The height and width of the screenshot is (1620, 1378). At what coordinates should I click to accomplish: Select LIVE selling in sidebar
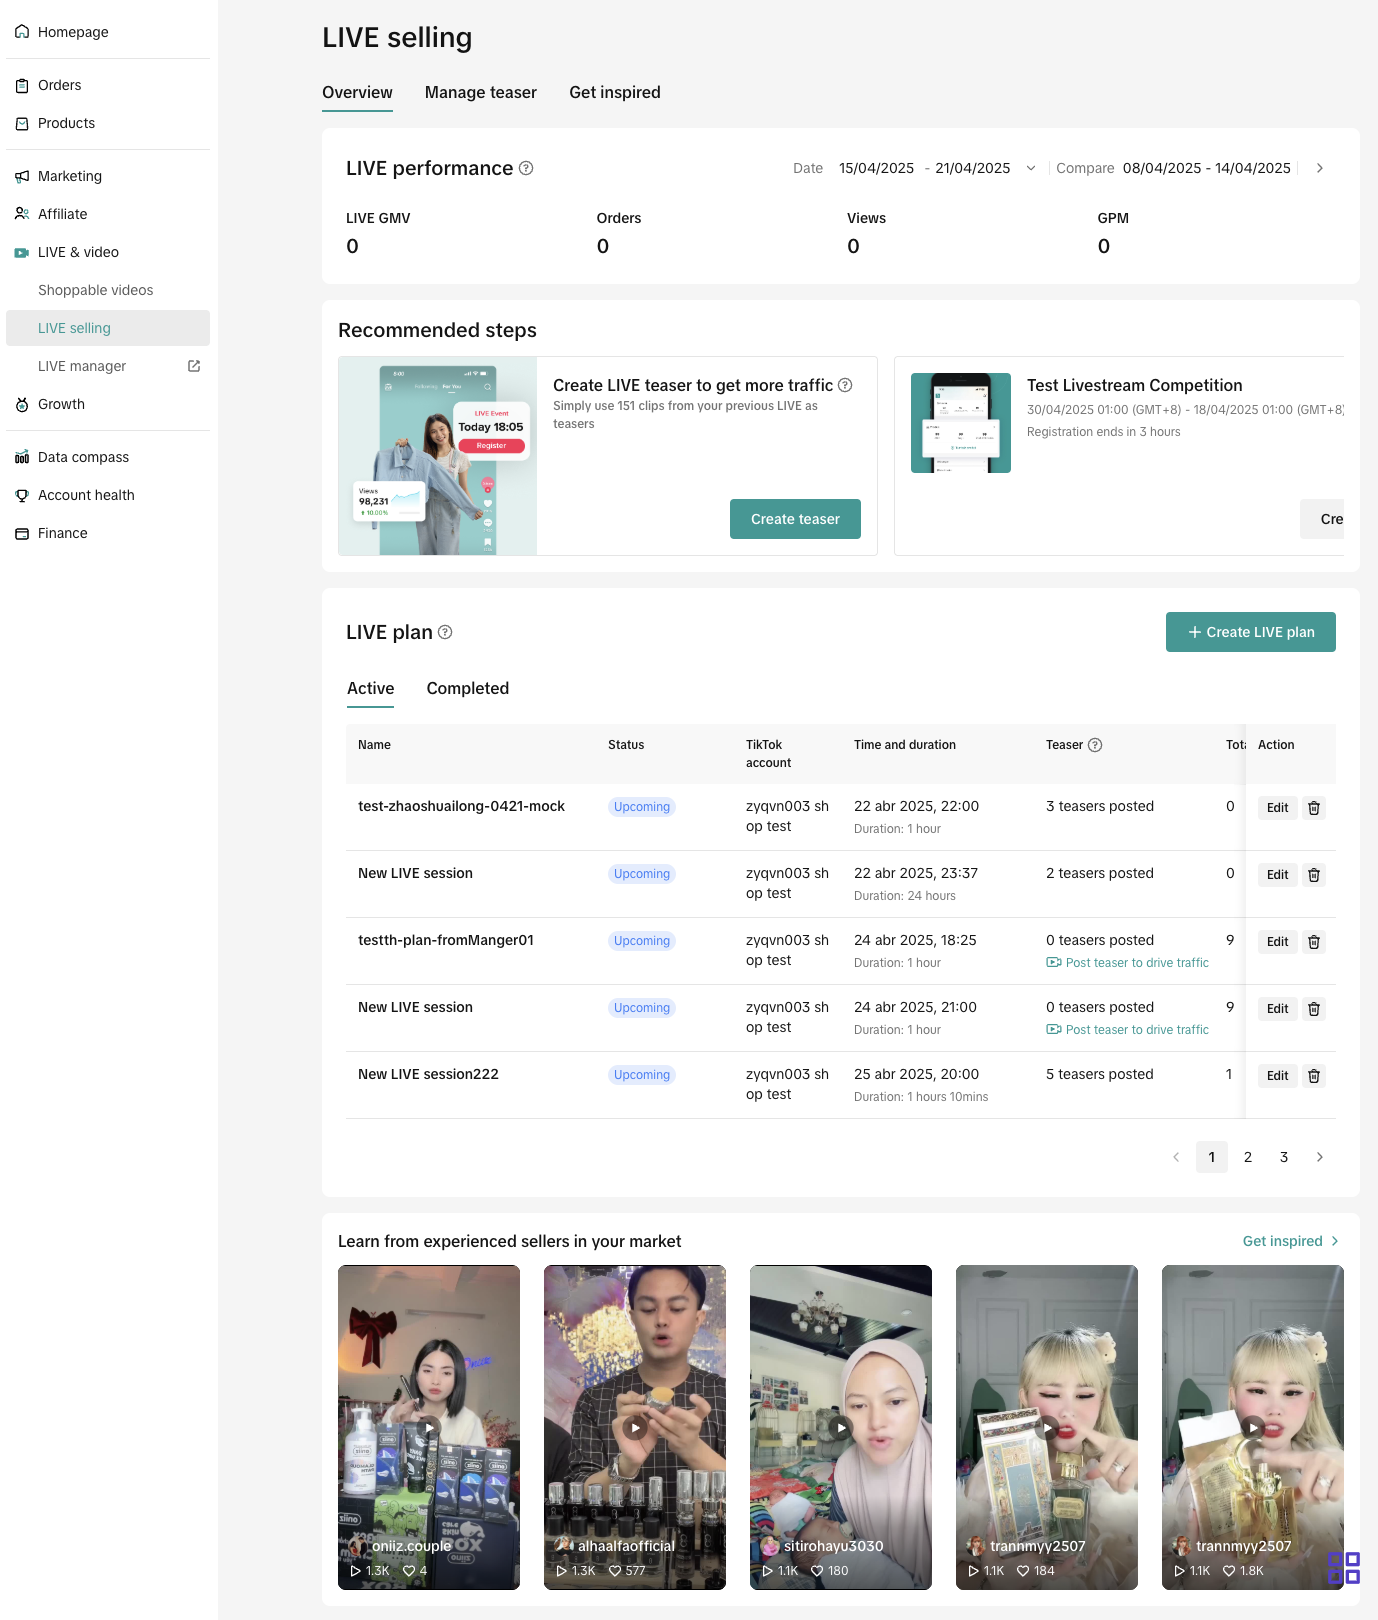(108, 328)
